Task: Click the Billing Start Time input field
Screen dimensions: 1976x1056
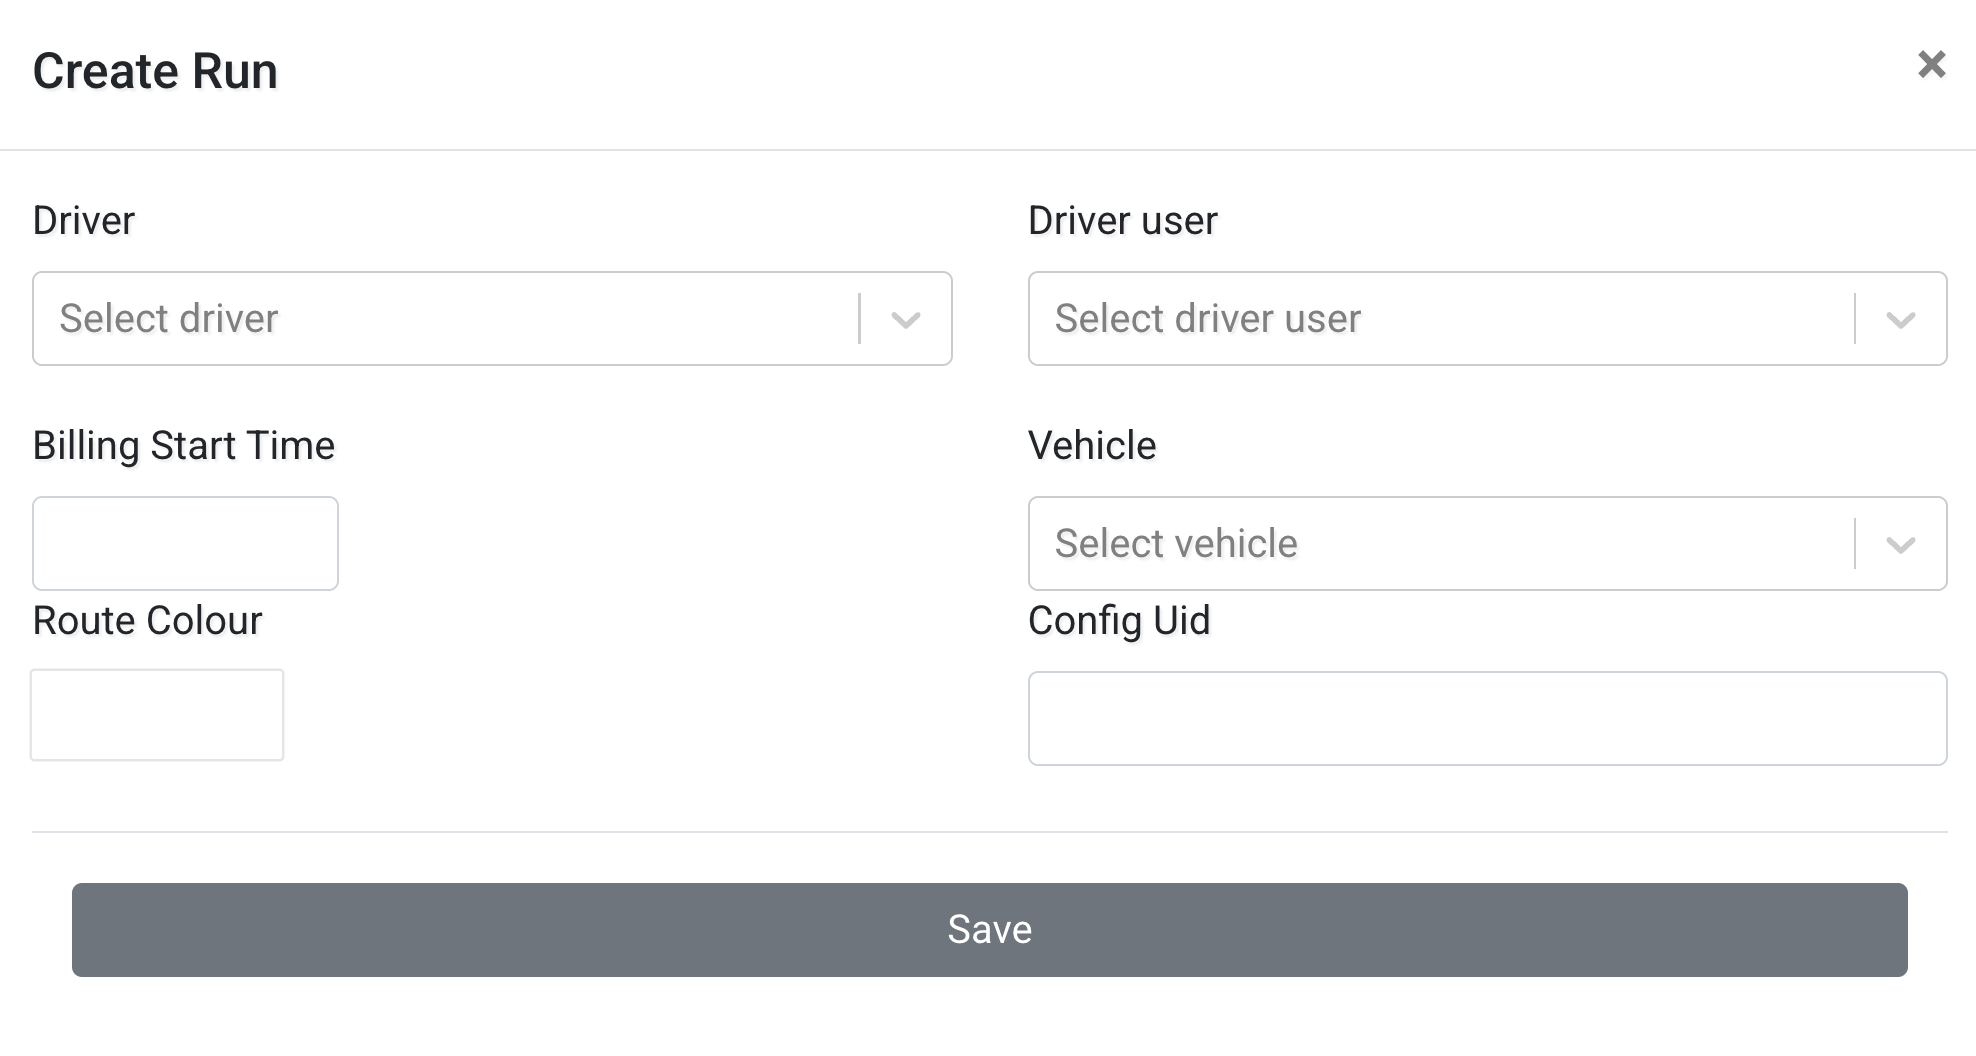Action: (x=185, y=543)
